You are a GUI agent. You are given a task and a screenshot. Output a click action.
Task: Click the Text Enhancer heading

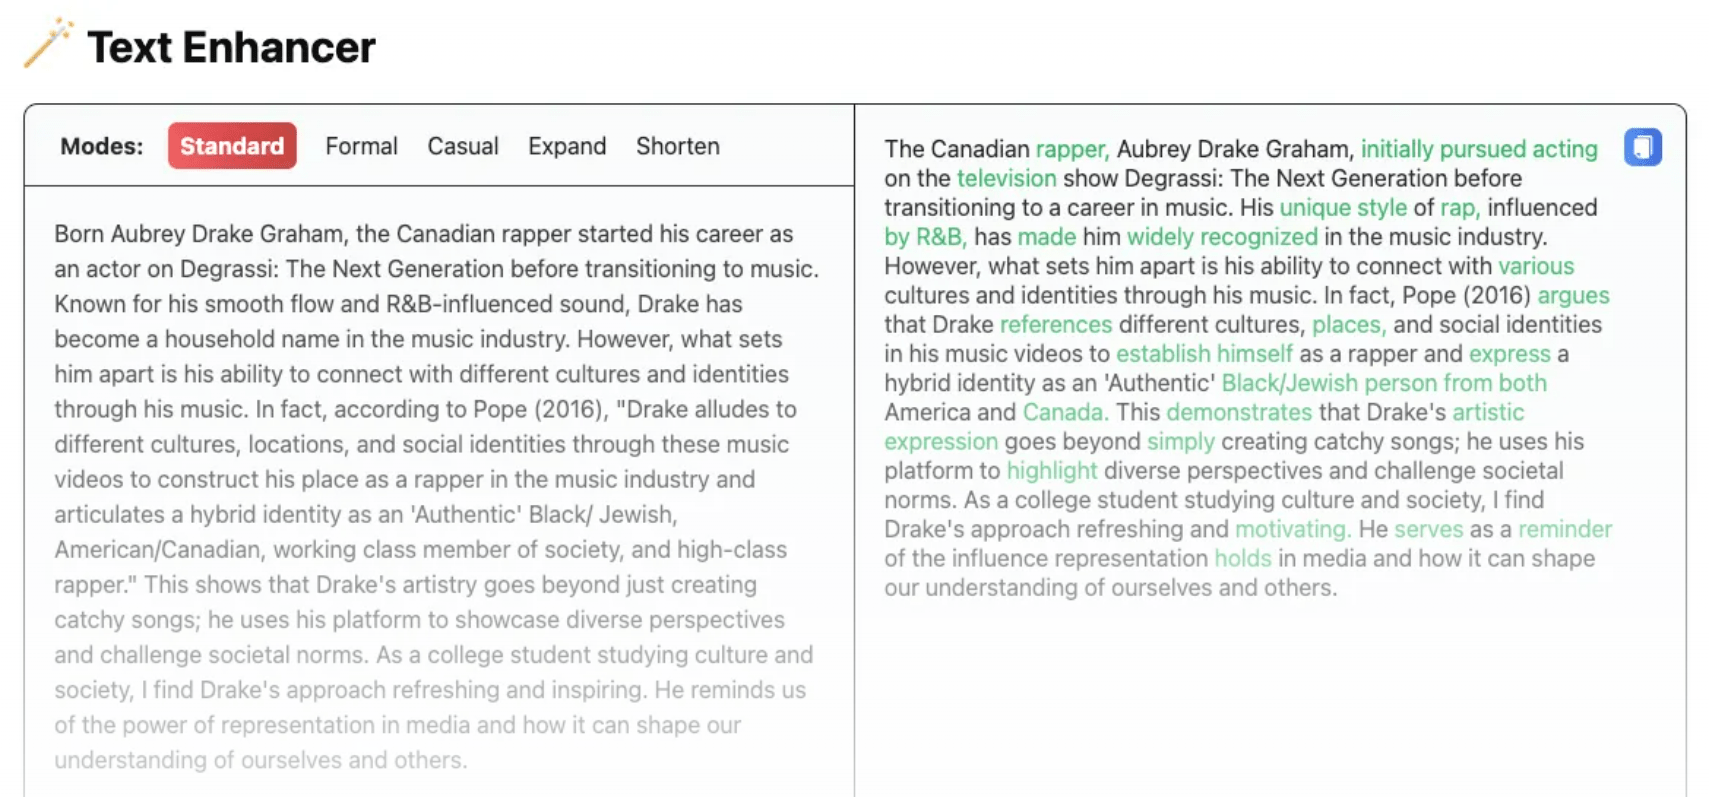(231, 47)
